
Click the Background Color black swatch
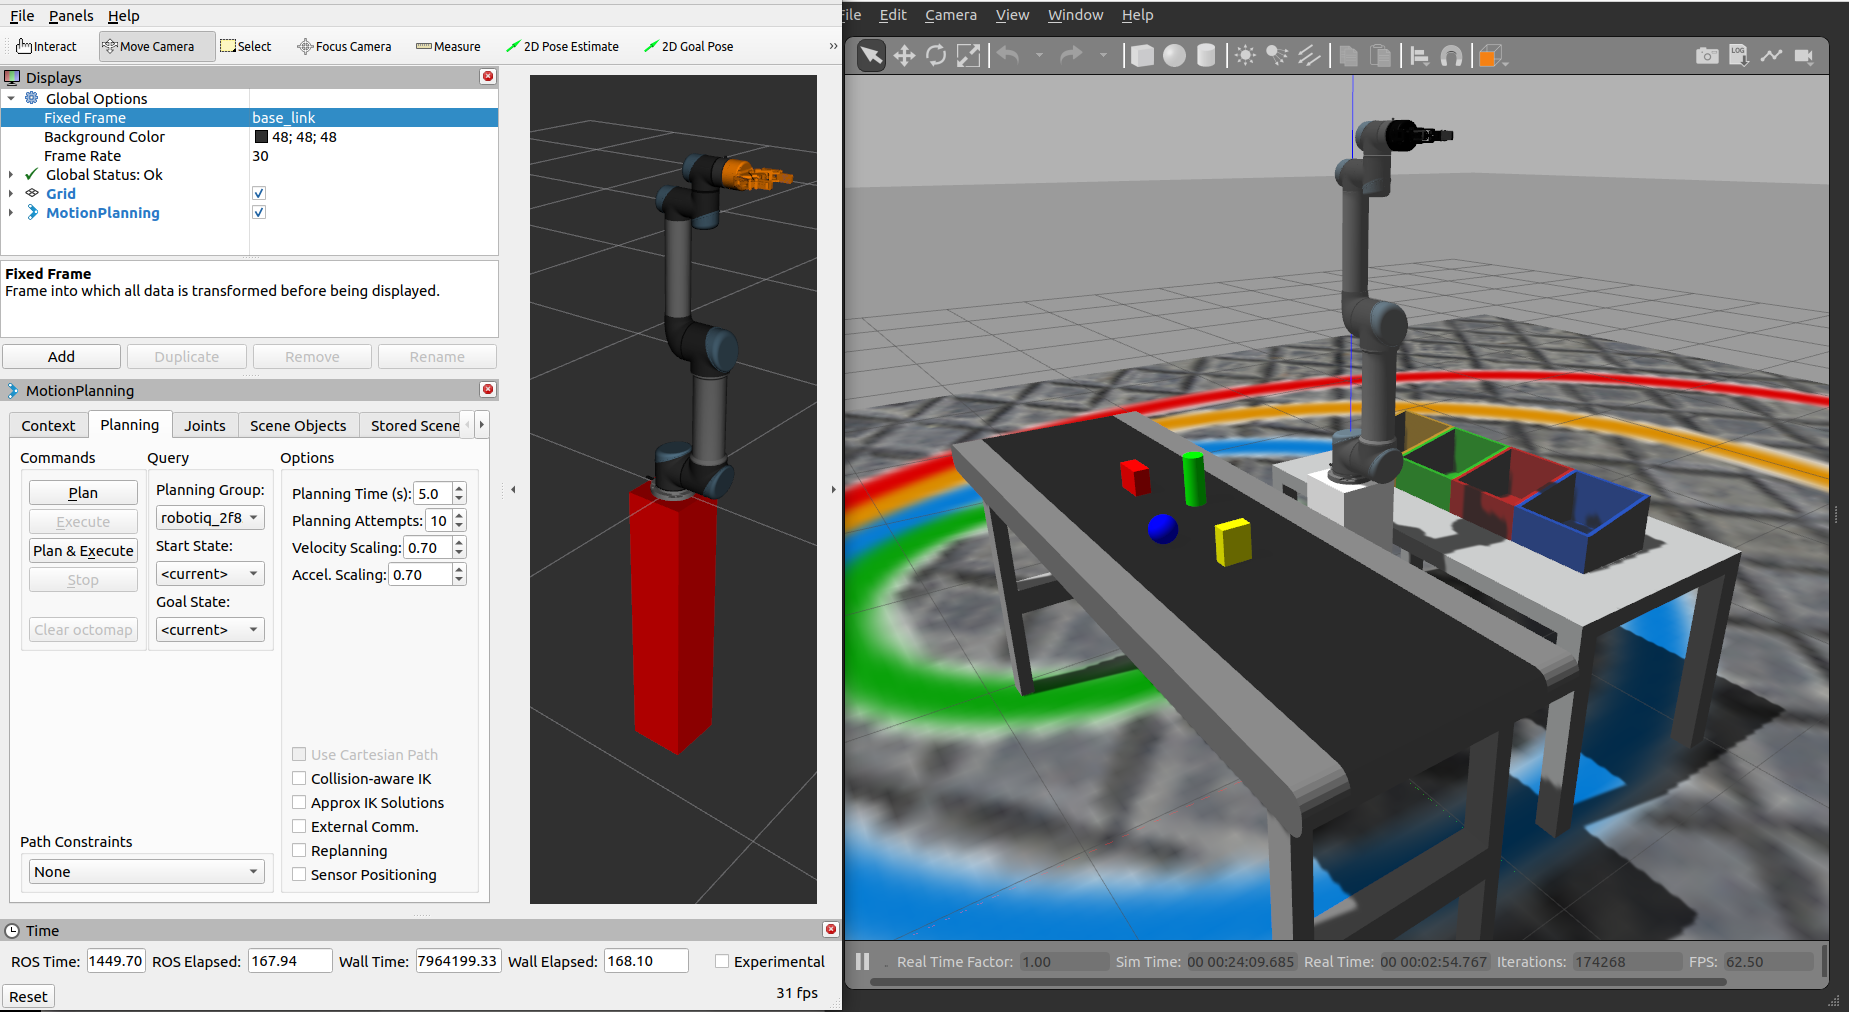(x=261, y=137)
